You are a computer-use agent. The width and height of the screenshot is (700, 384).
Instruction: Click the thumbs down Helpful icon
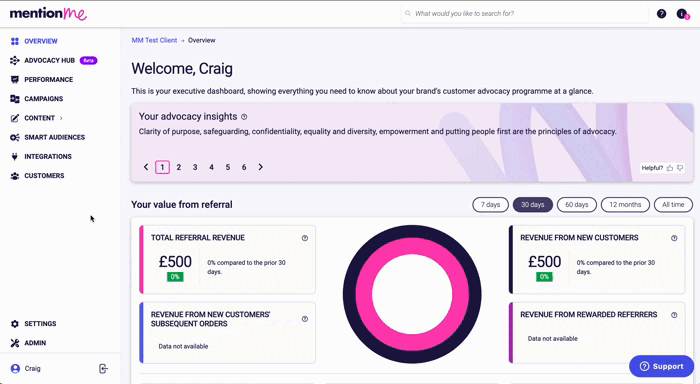click(680, 168)
